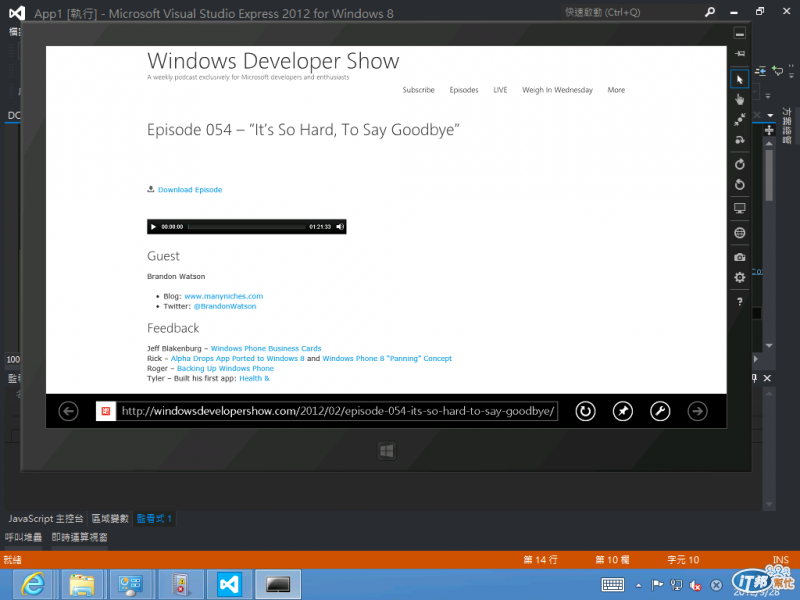This screenshot has height=600, width=800.
Task: Click quick launch magnifier icon
Action: coord(710,12)
